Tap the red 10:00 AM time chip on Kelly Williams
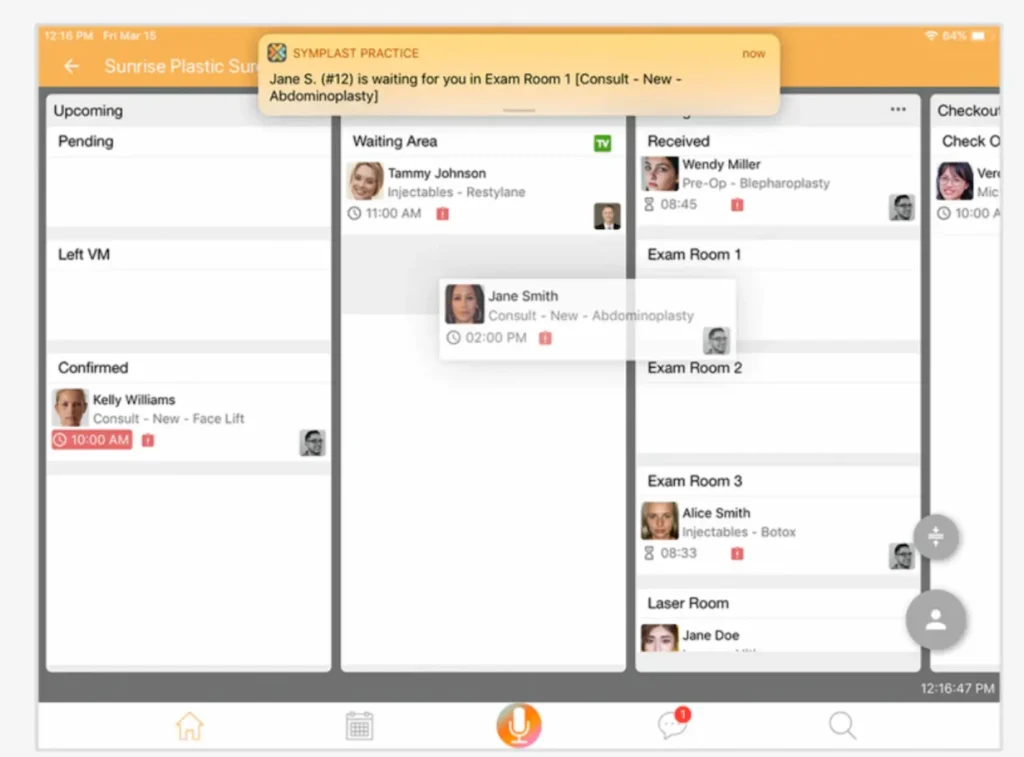 [91, 440]
